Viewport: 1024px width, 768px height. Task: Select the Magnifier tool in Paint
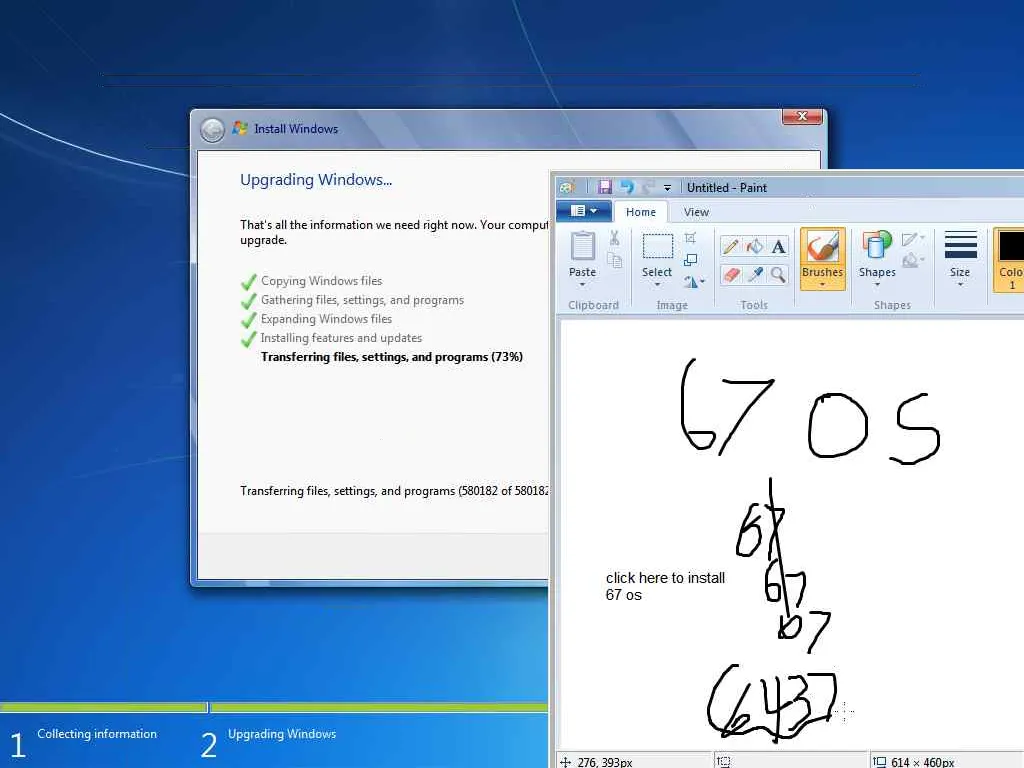[778, 275]
